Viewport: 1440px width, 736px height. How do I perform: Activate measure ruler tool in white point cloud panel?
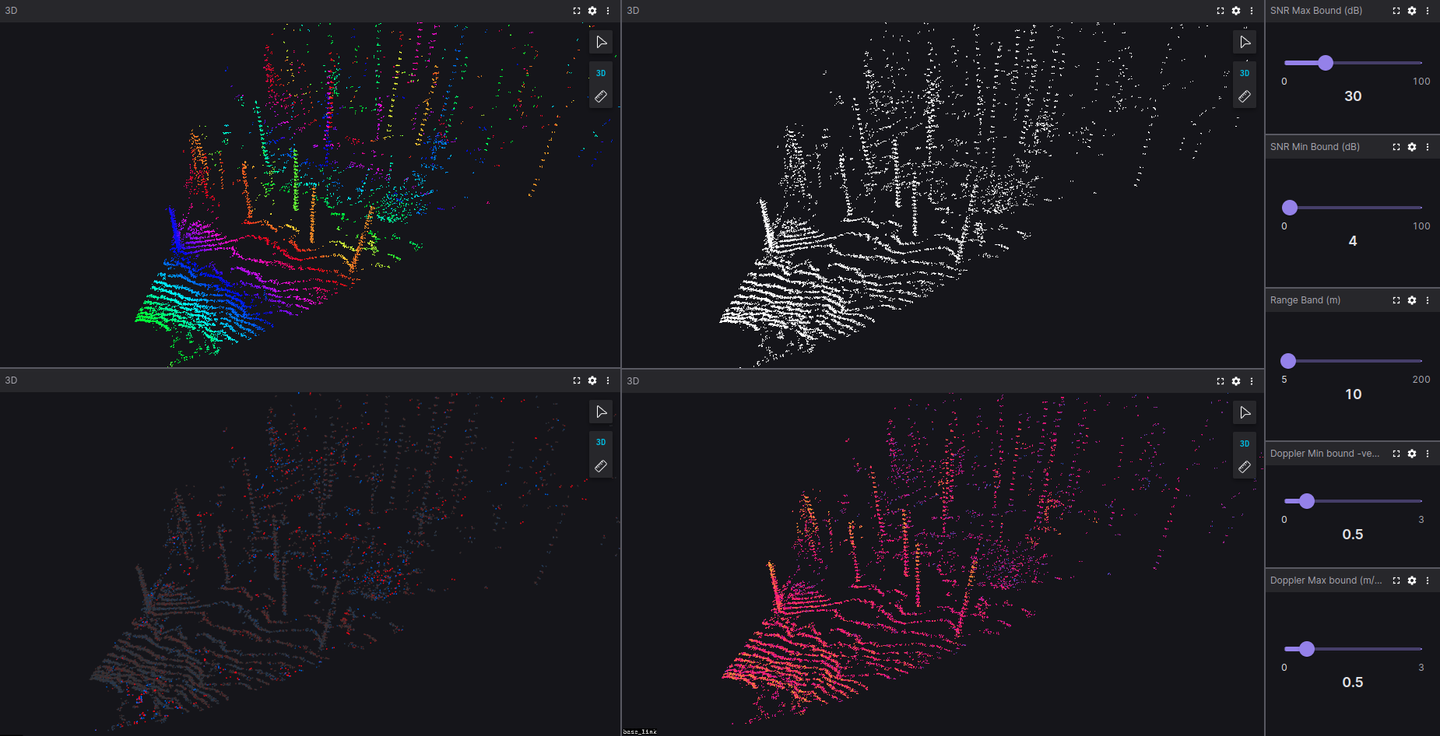coord(1244,97)
